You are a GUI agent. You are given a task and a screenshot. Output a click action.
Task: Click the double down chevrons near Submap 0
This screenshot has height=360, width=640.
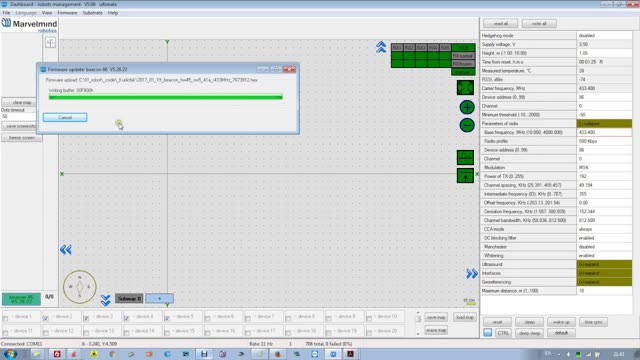coord(106,301)
